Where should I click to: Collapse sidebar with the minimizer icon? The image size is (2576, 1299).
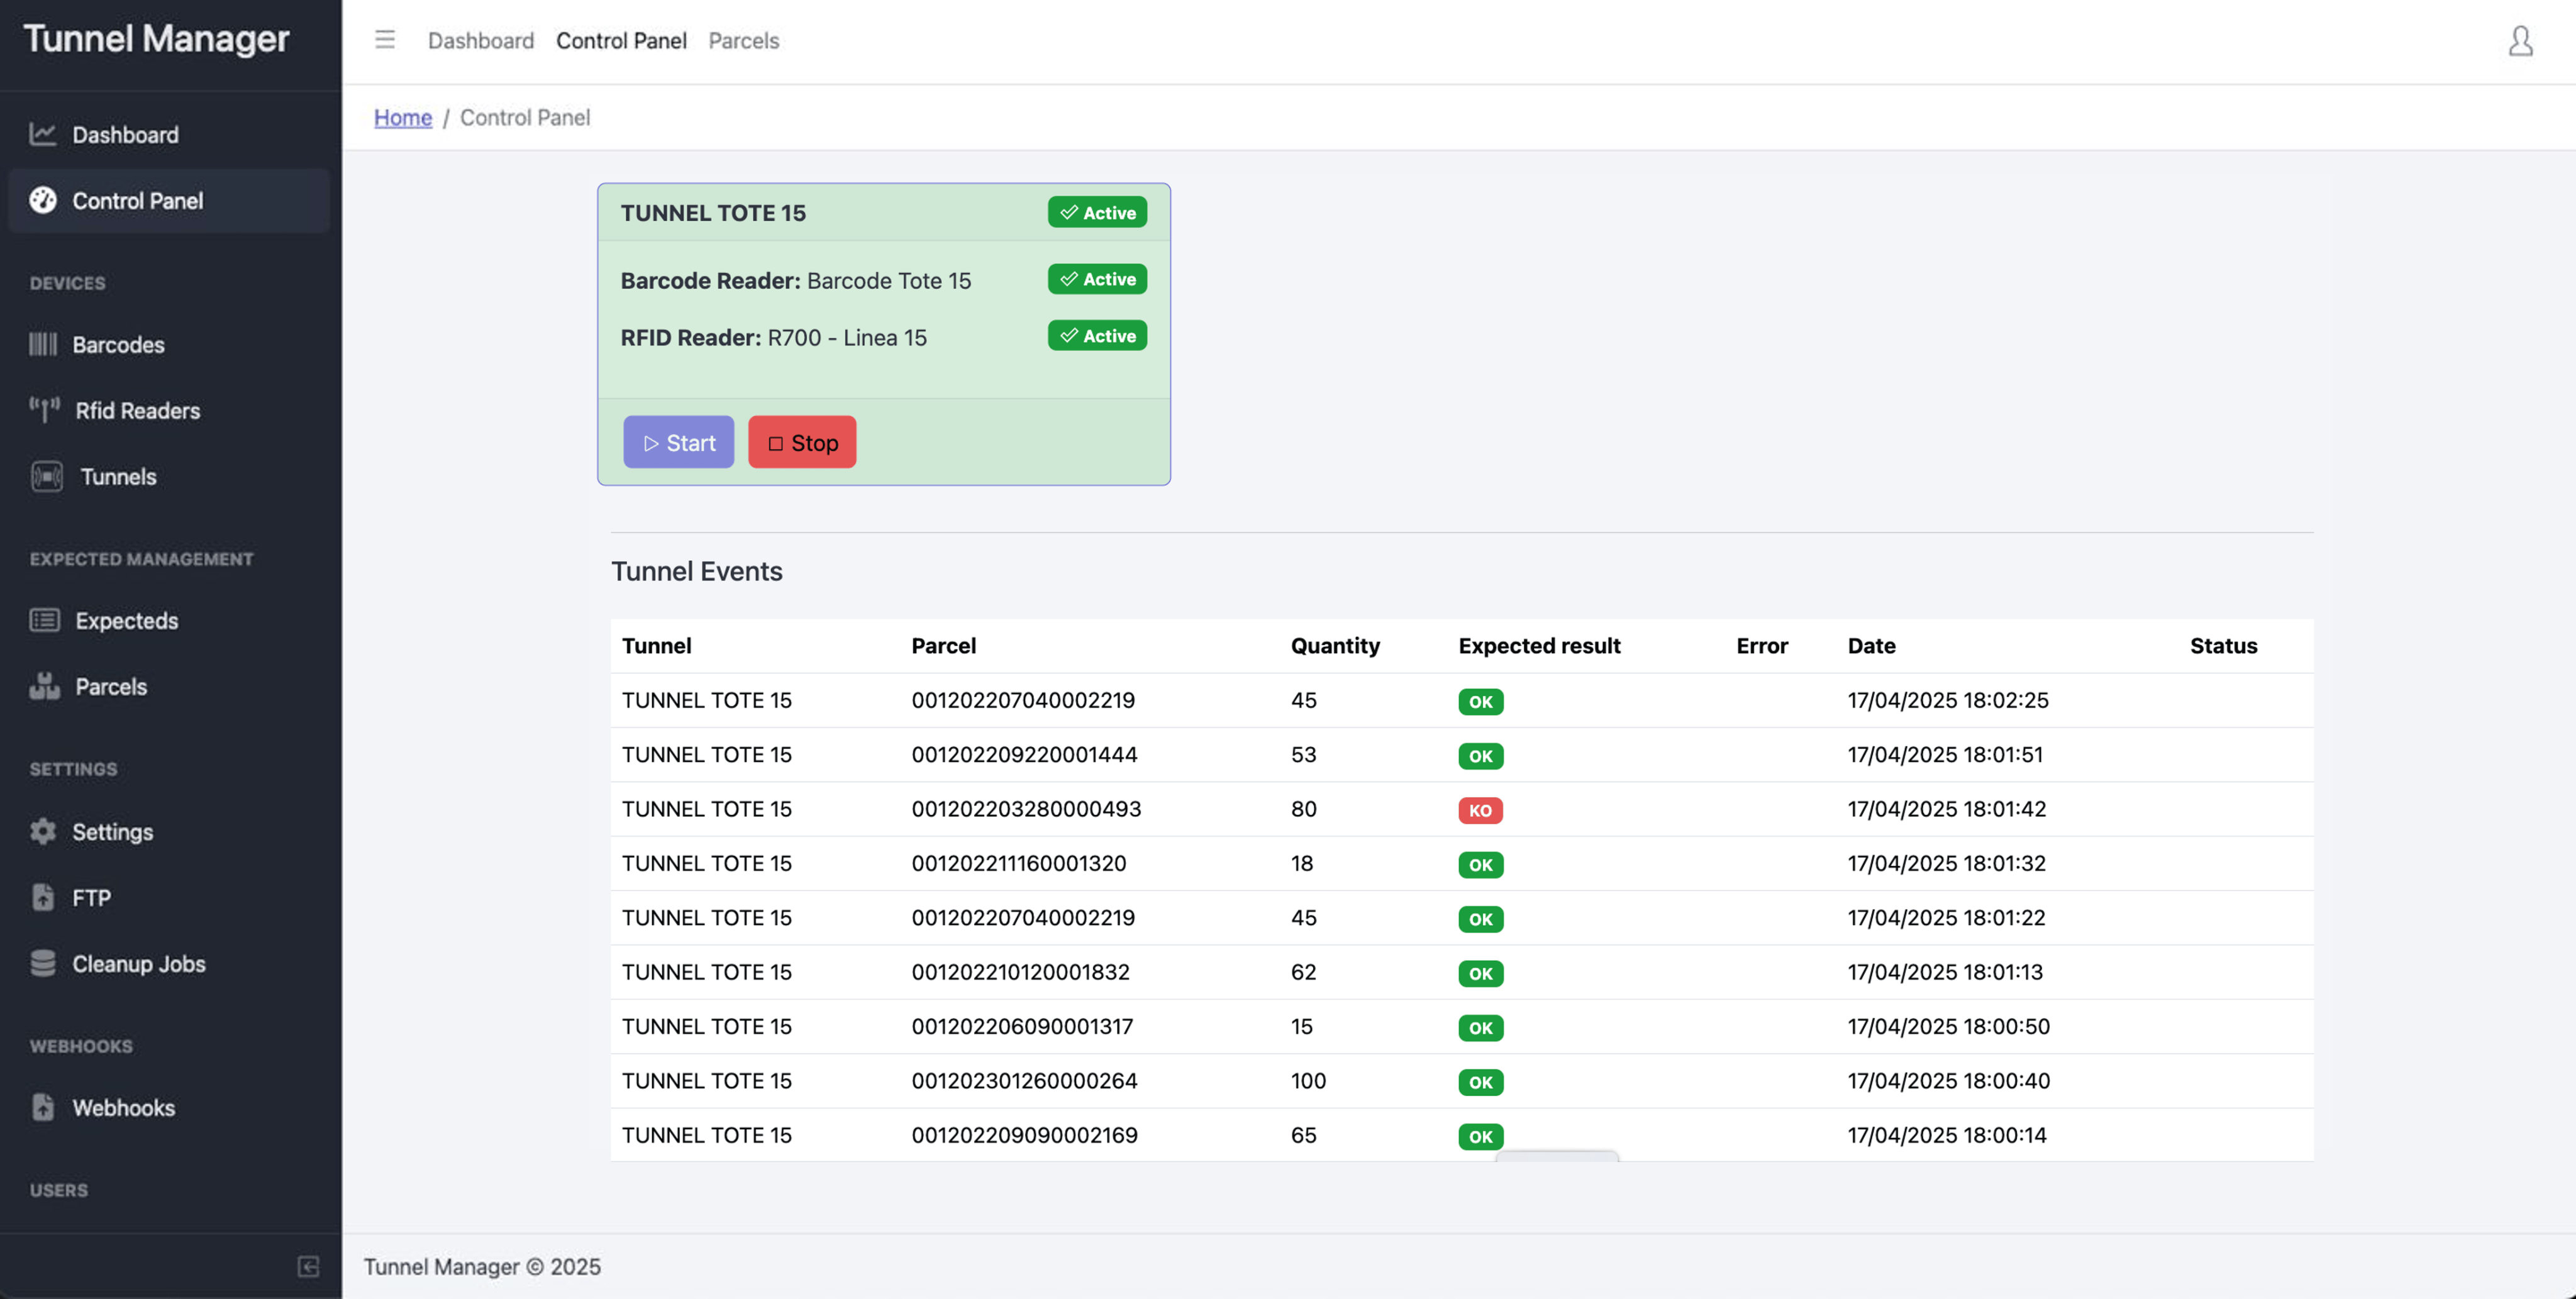coord(308,1266)
